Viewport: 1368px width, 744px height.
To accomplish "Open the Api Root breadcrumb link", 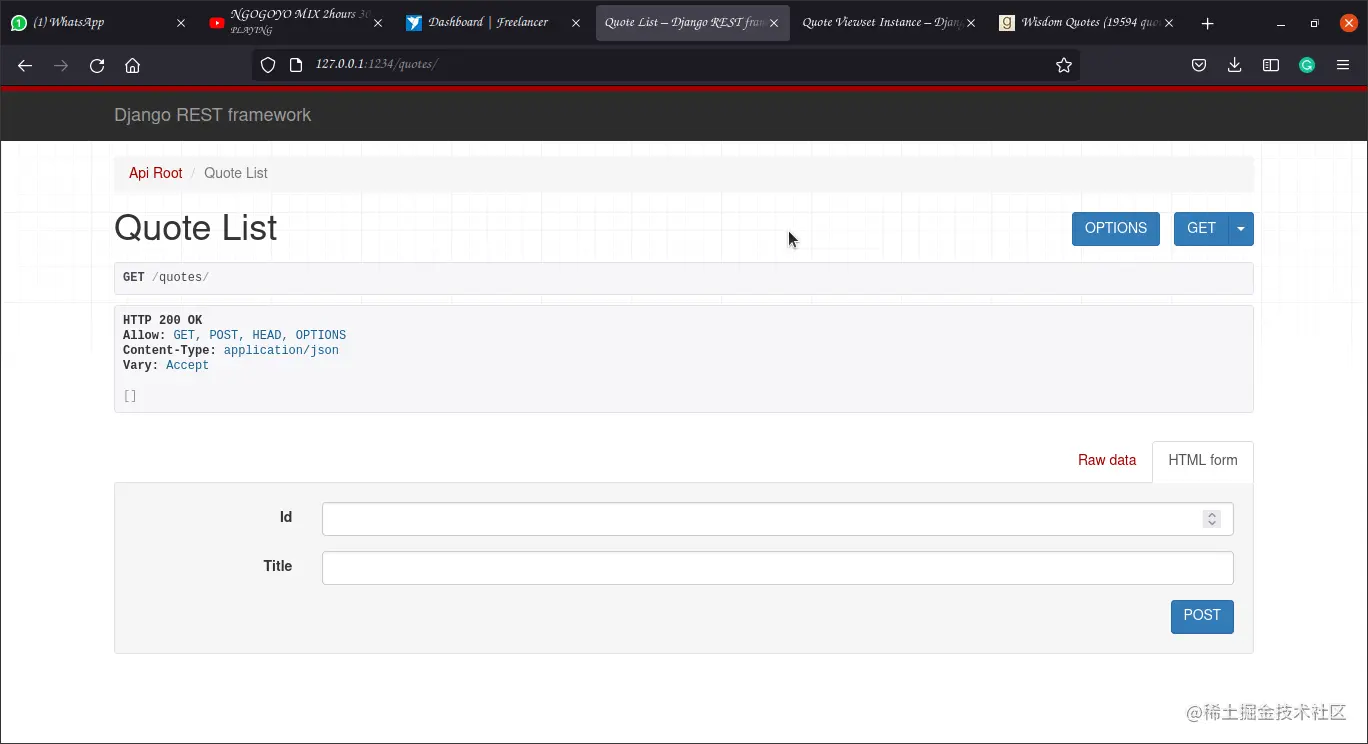I will (156, 173).
